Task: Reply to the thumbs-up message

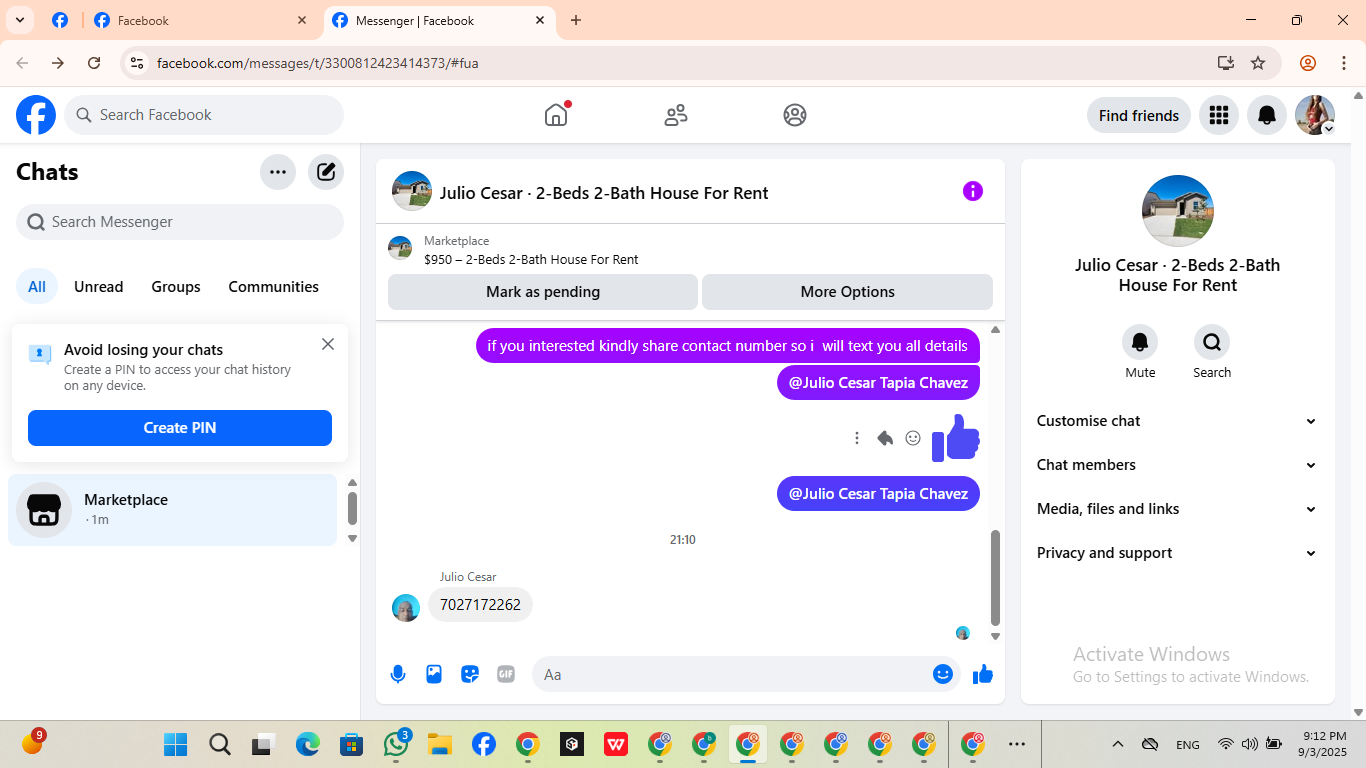Action: pyautogui.click(x=885, y=438)
